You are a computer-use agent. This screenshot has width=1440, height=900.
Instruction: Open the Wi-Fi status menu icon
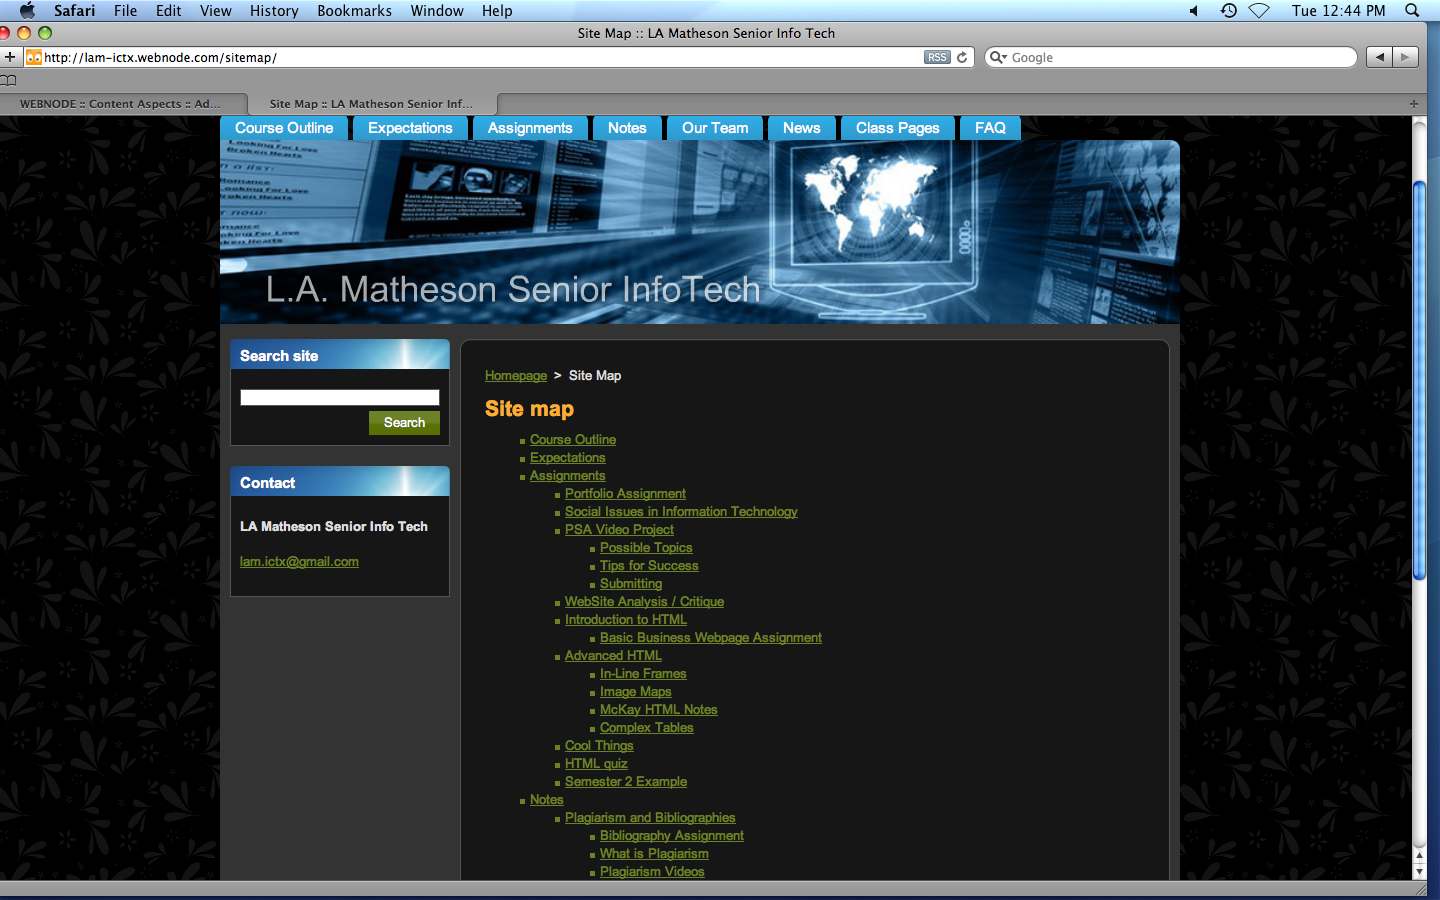coord(1259,11)
